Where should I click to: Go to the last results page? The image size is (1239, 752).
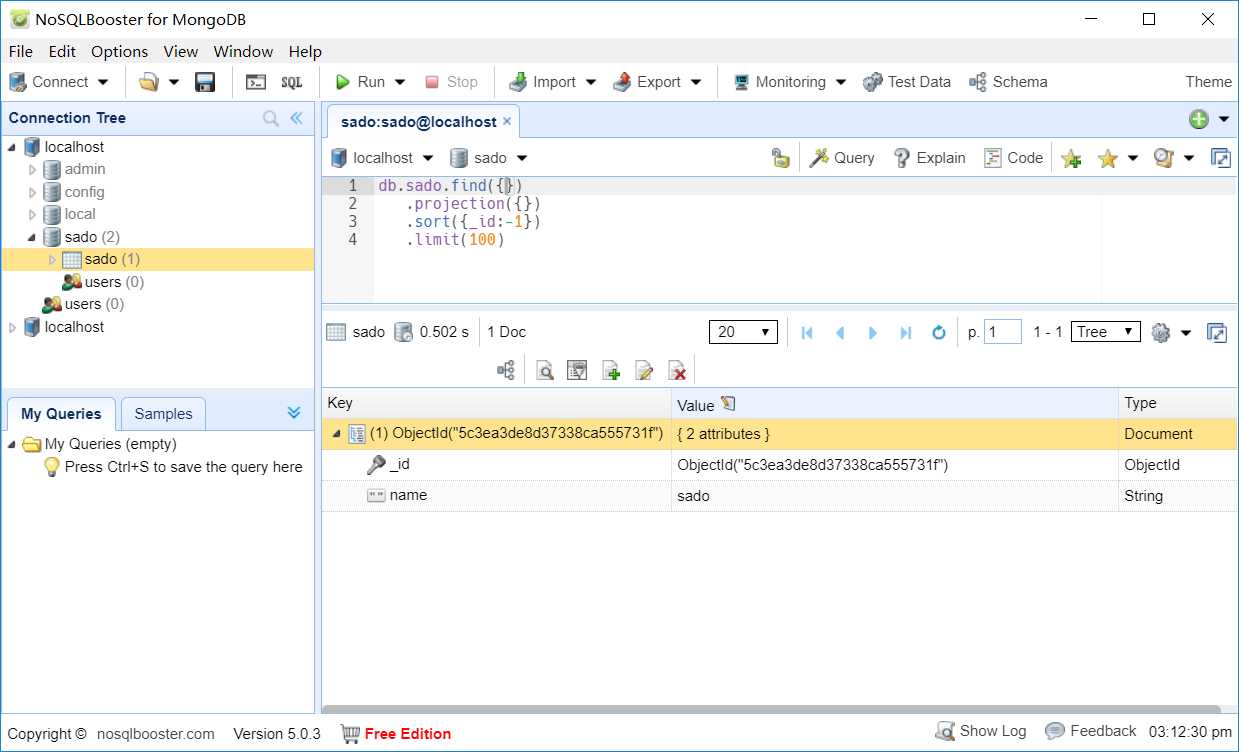click(x=906, y=333)
